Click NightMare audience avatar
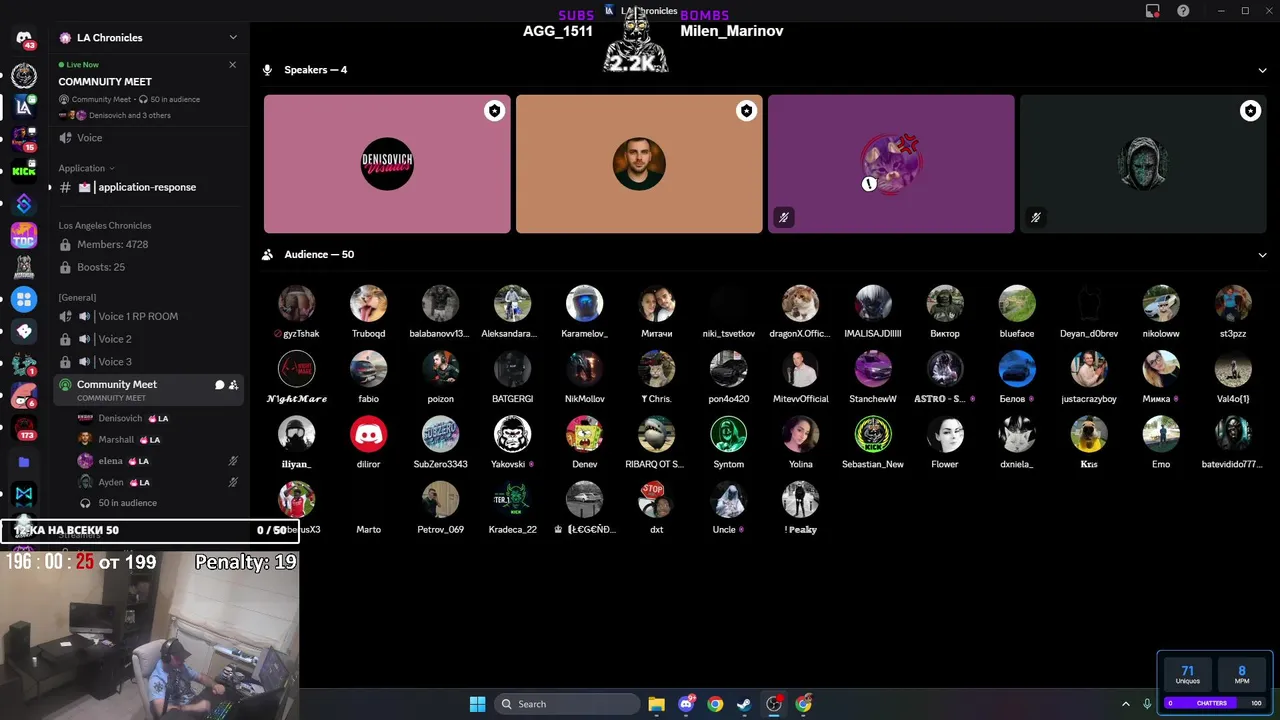 [x=296, y=369]
